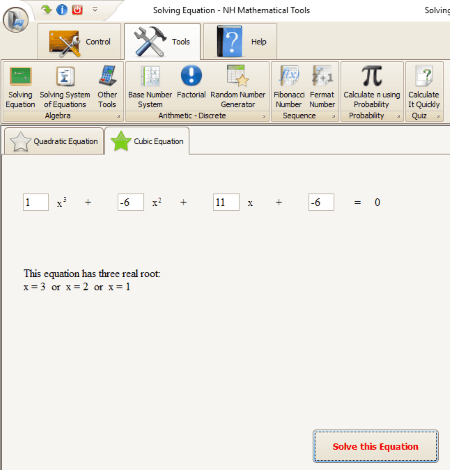Launch the Base Number System tool
450x470 pixels.
[150, 87]
